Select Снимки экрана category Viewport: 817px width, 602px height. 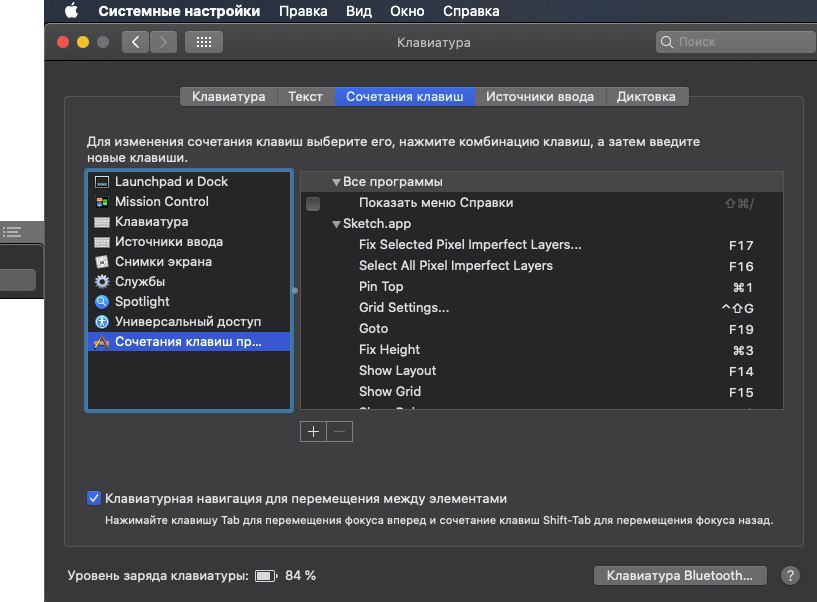tap(189, 262)
